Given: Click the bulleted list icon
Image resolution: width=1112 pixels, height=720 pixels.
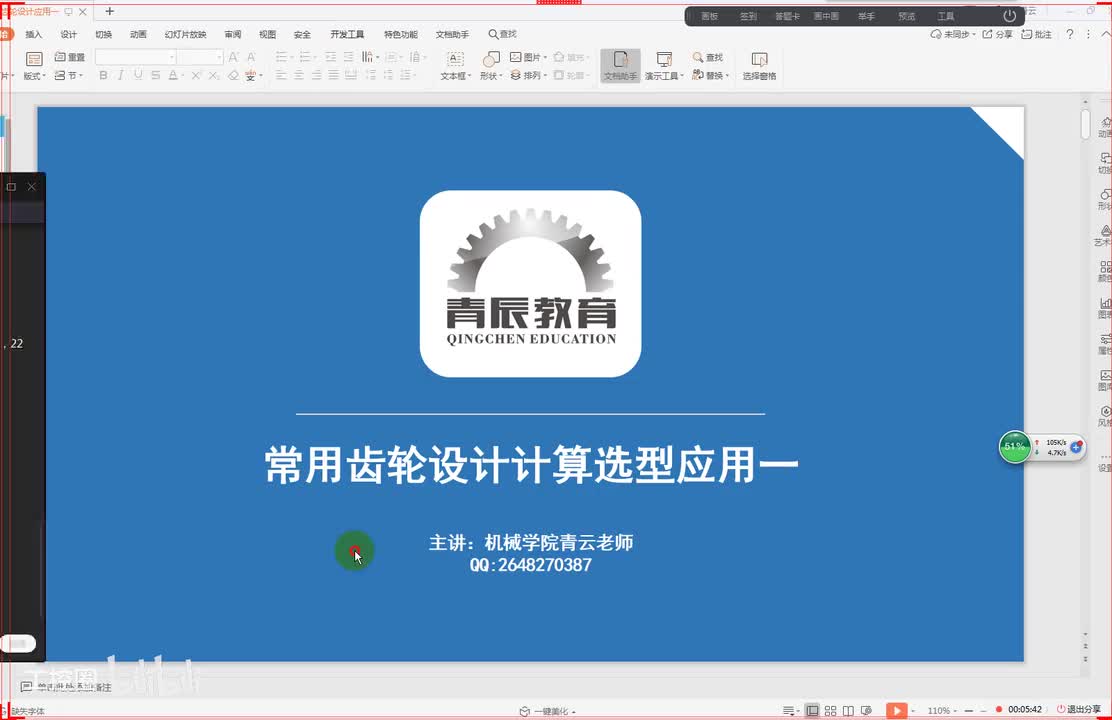Looking at the screenshot, I should [283, 57].
